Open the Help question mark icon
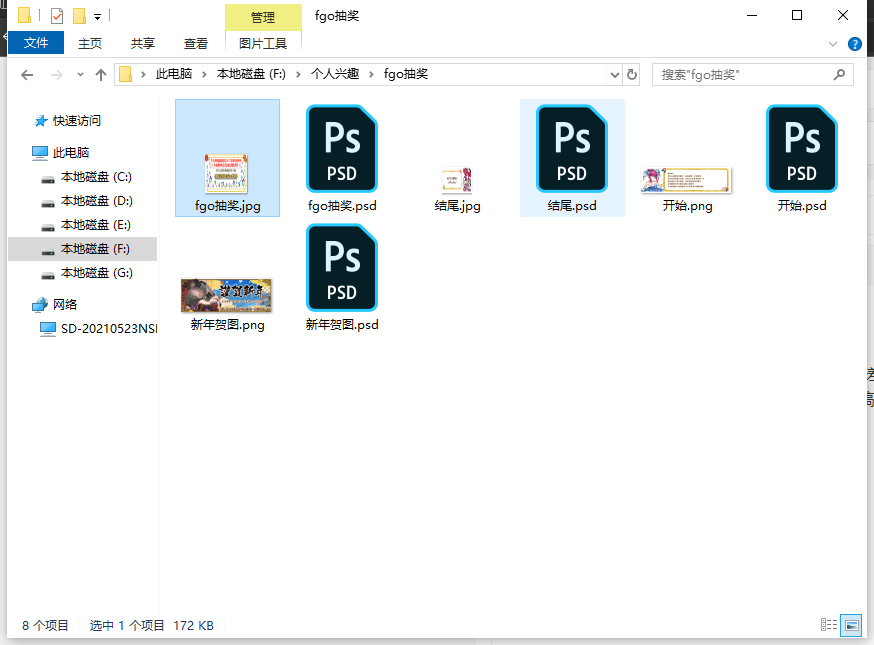This screenshot has width=874, height=645. point(854,44)
